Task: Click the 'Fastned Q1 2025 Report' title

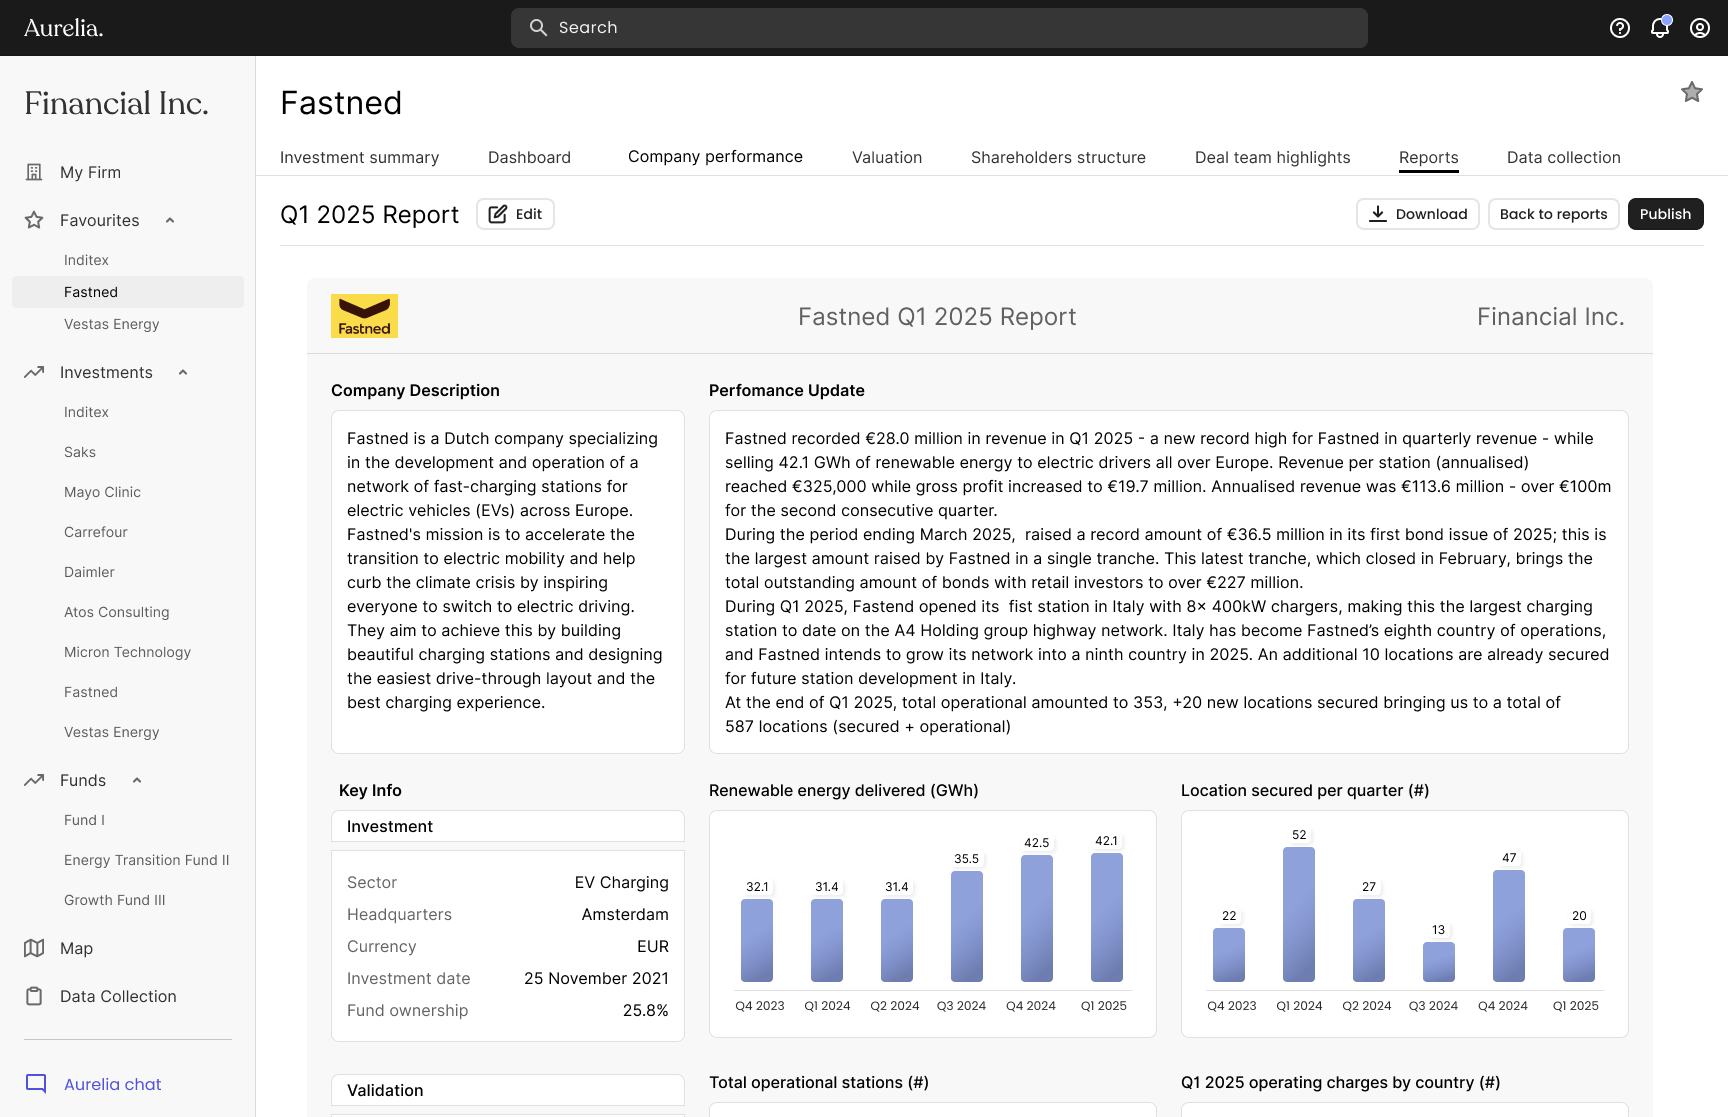Action: (x=937, y=316)
